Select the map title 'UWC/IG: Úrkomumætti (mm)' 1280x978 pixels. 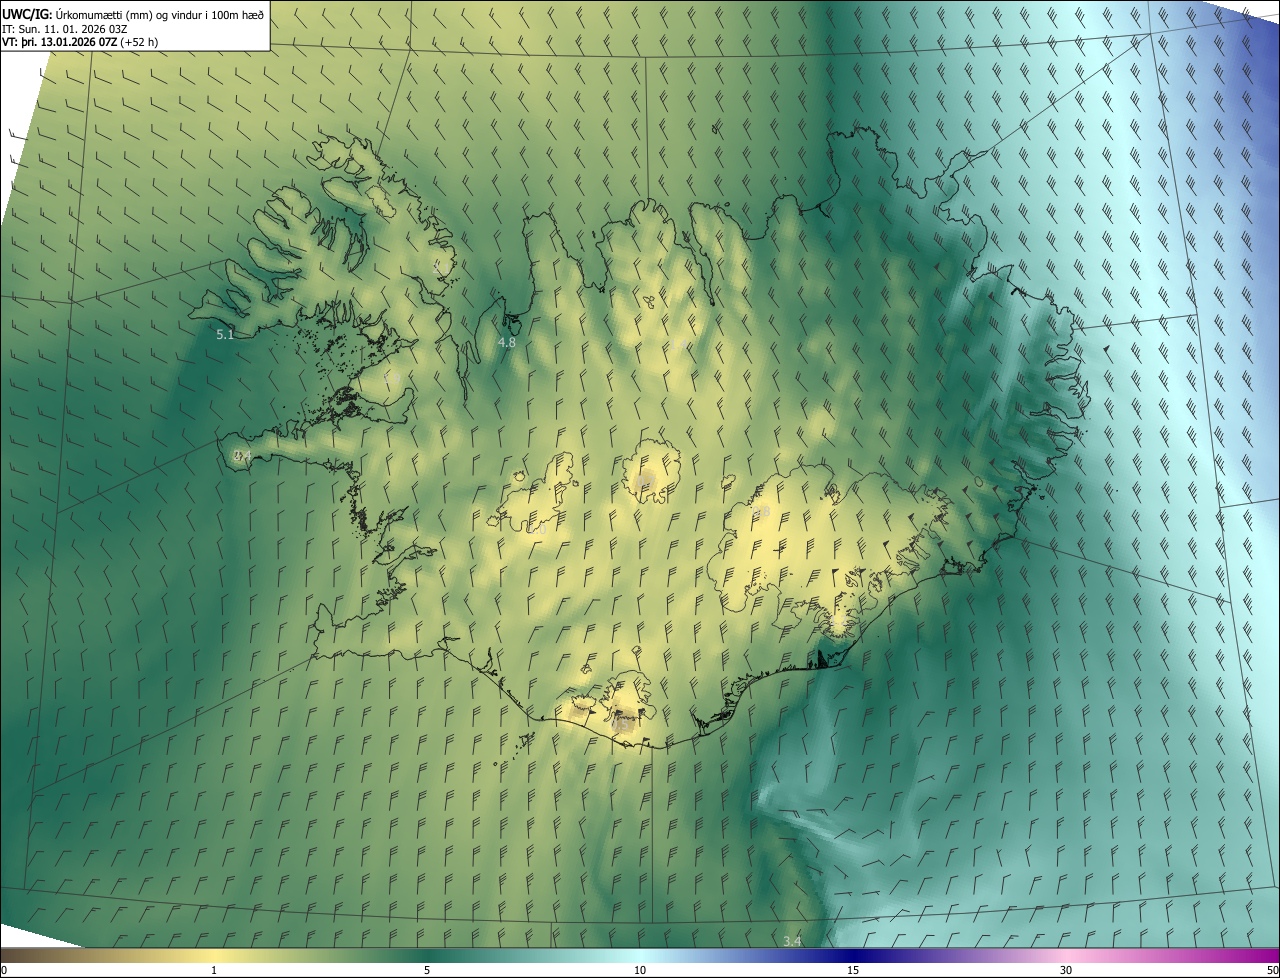pyautogui.click(x=79, y=13)
